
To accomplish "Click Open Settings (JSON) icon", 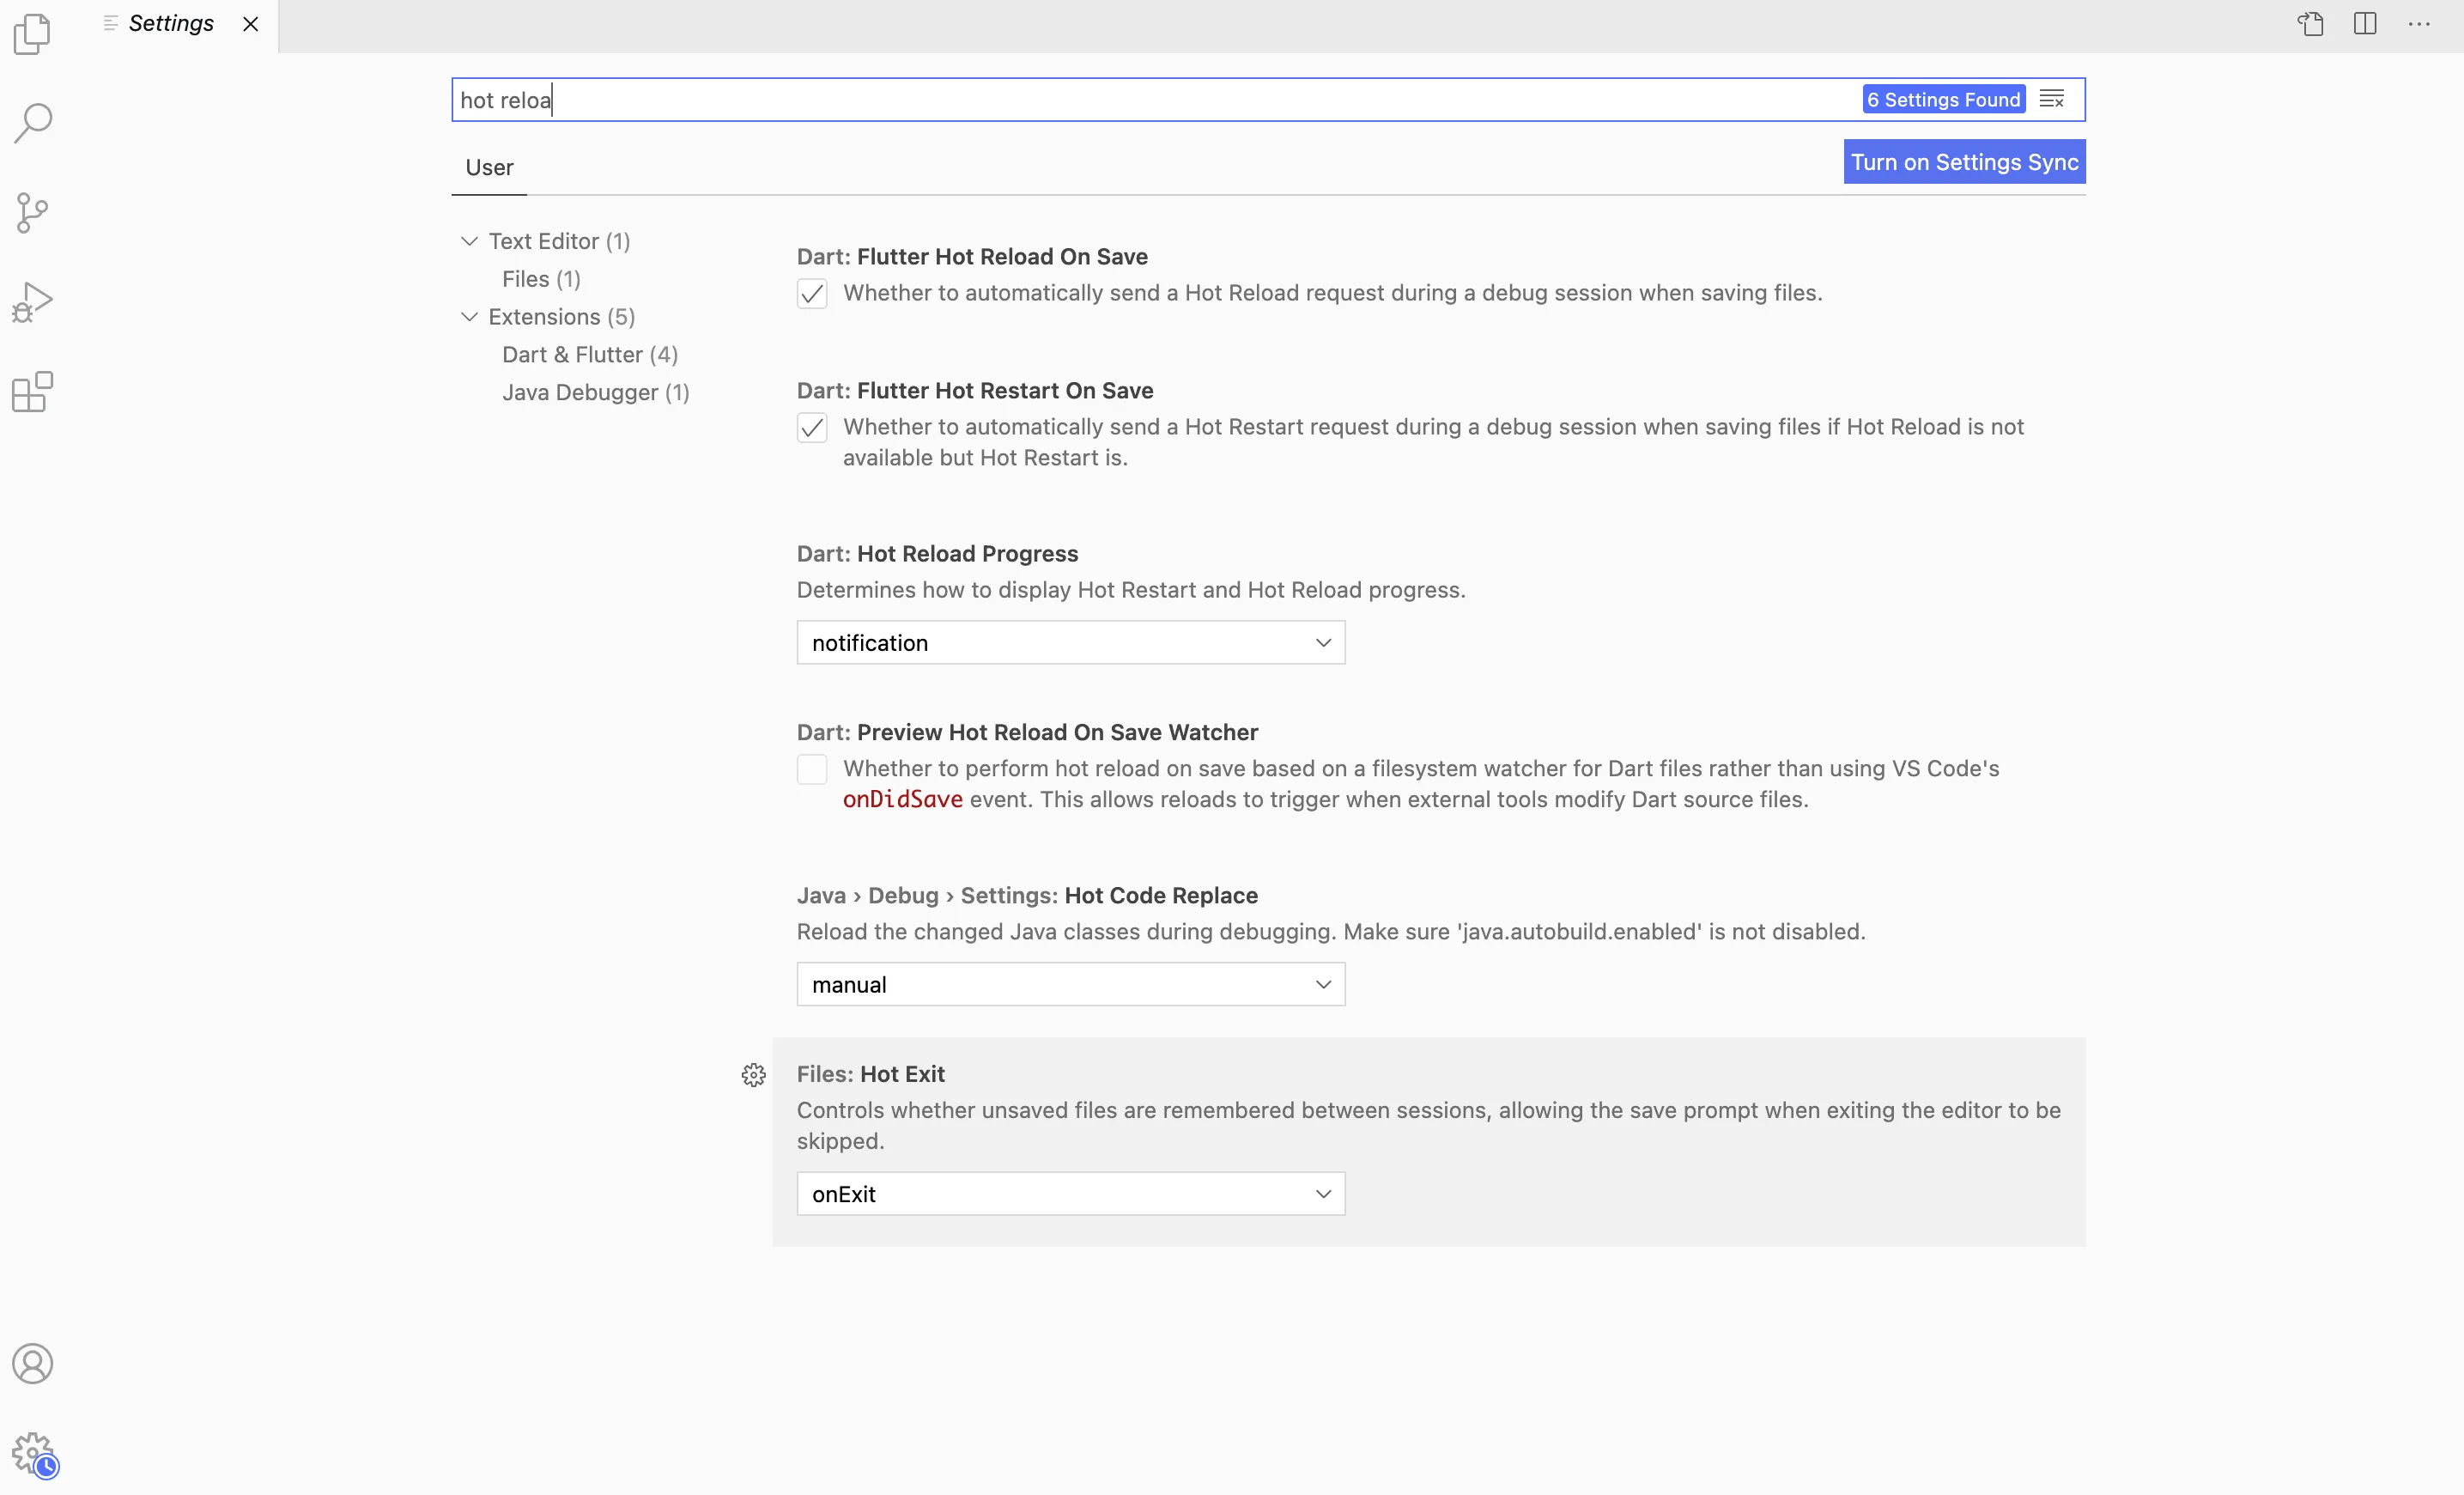I will pos(2310,24).
